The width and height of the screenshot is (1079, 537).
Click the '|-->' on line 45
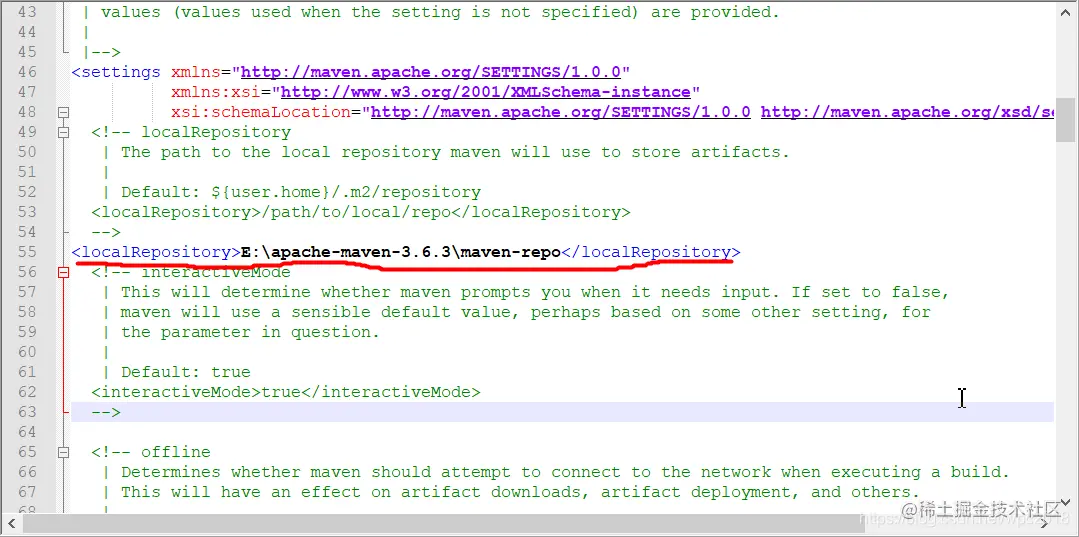(x=101, y=52)
